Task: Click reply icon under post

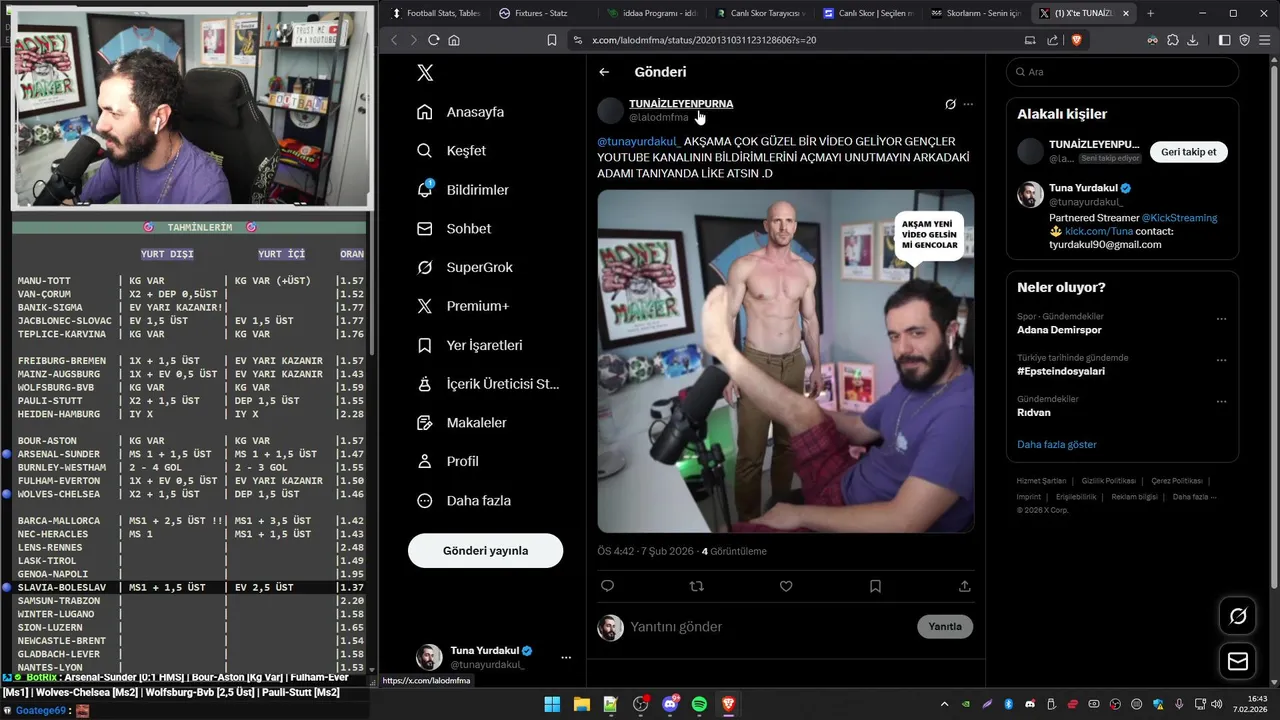Action: [x=607, y=586]
